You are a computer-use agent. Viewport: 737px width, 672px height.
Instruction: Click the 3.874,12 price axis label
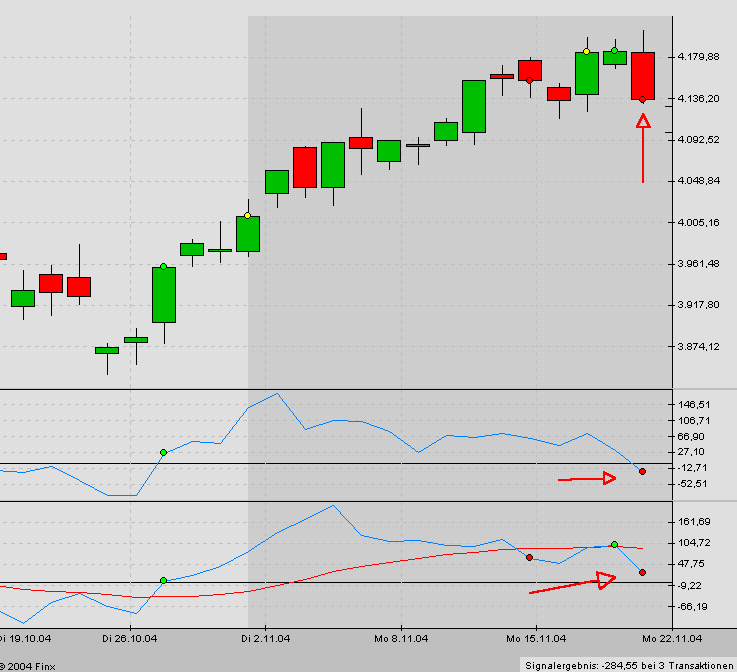click(698, 347)
